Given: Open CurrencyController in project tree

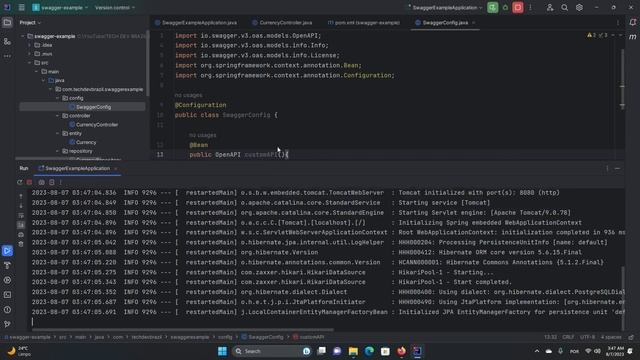Looking at the screenshot, I should tap(97, 124).
